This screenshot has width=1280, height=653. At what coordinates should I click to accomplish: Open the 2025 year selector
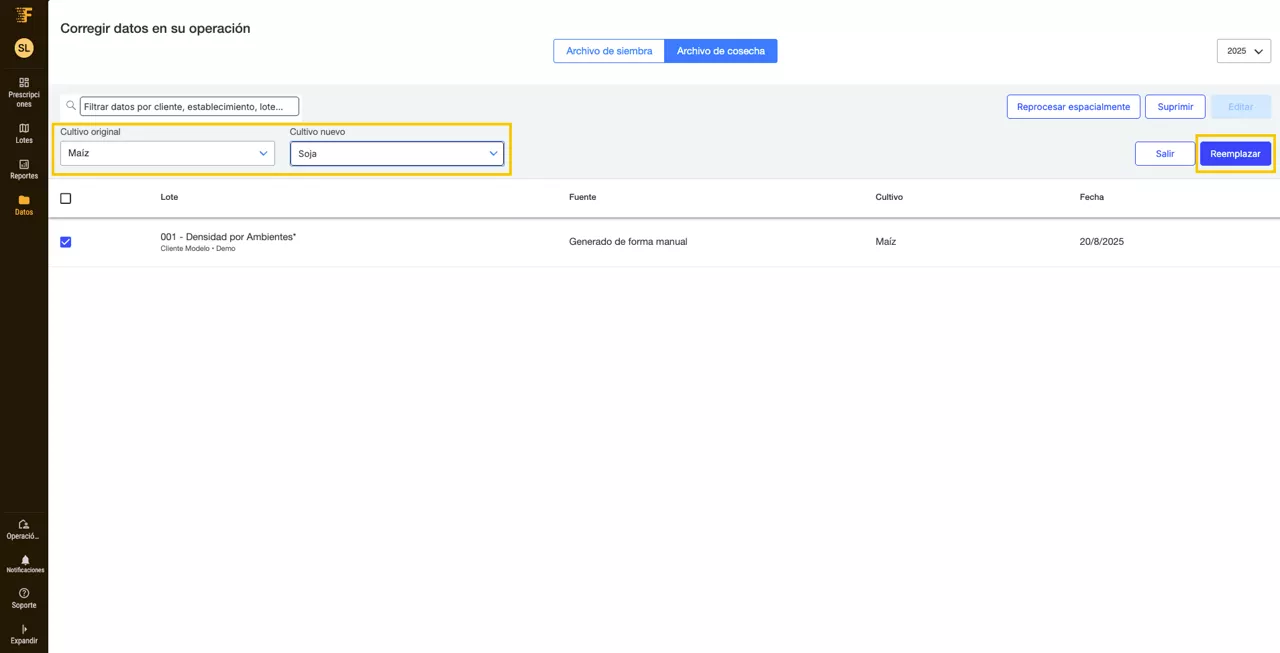[x=1243, y=51]
